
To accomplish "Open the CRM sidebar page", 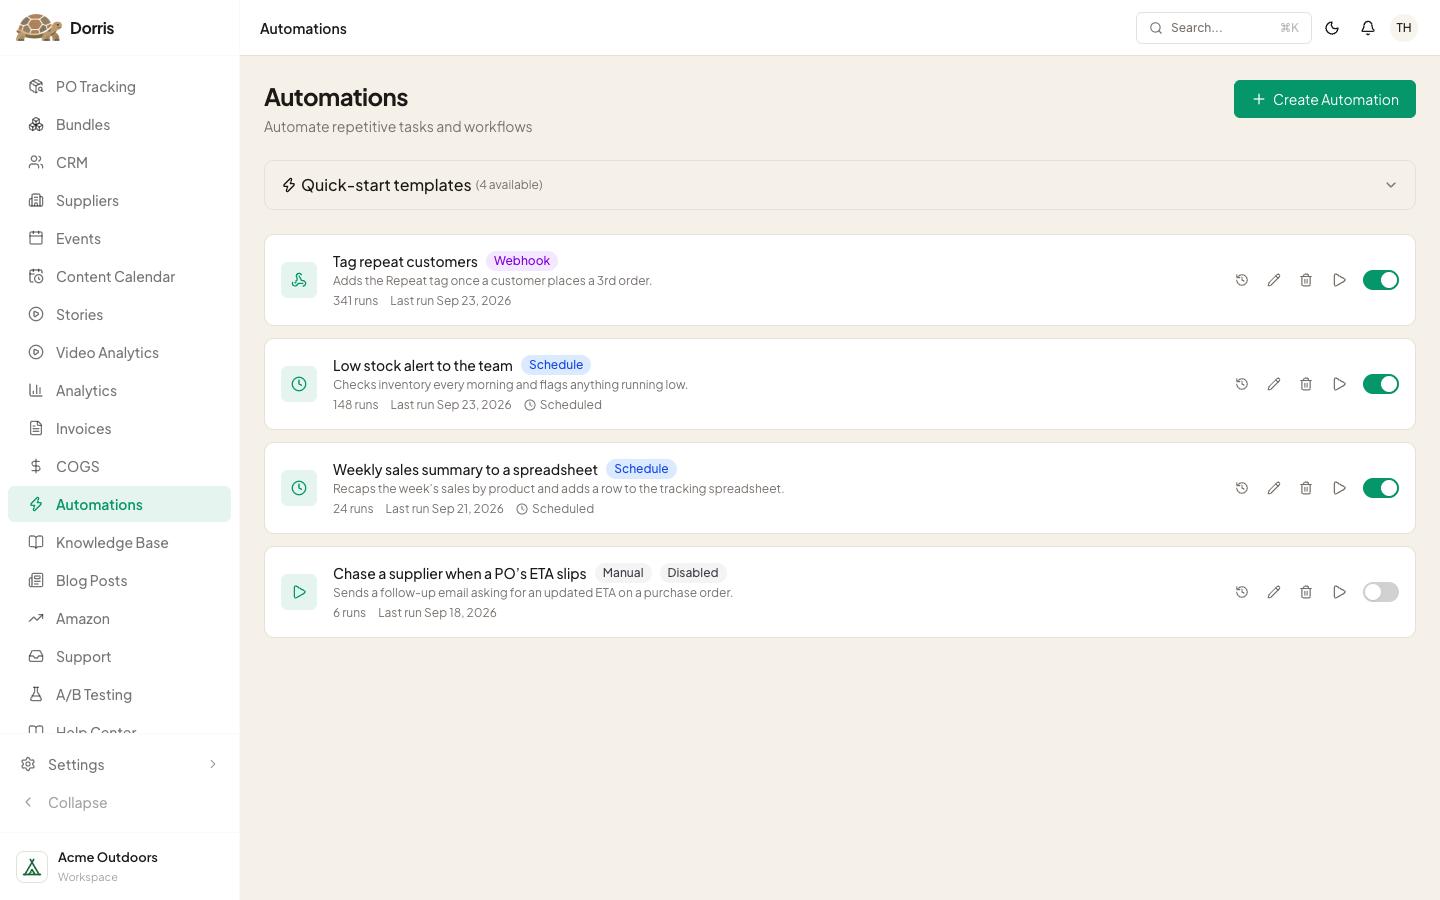I will point(120,162).
